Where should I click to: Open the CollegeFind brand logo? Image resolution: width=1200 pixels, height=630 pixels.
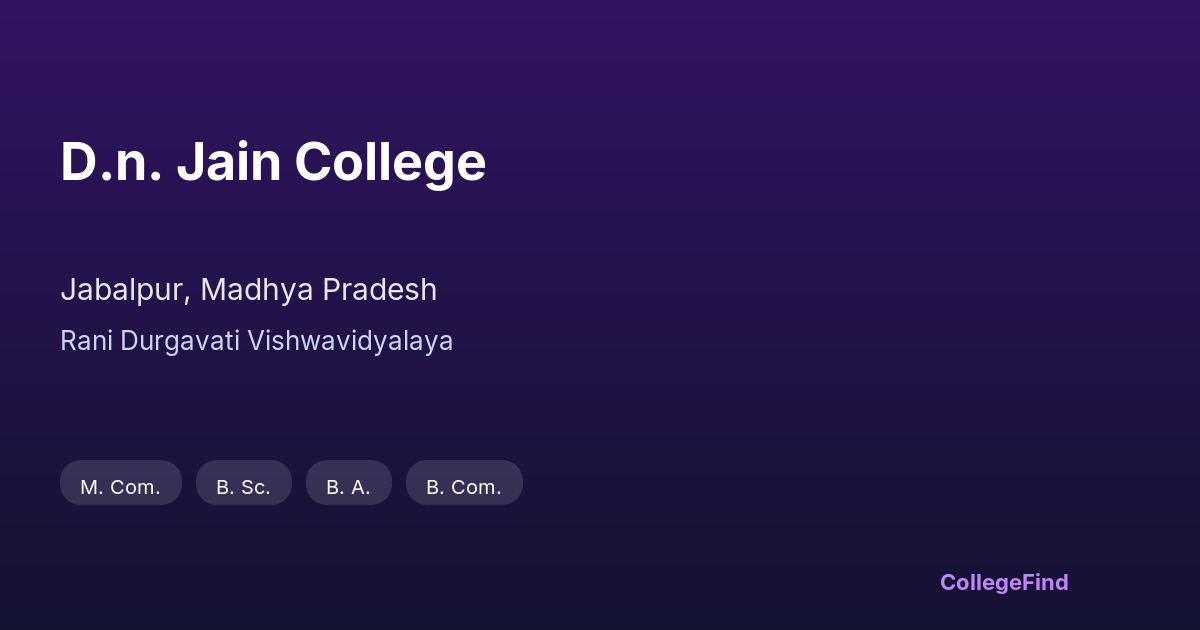click(x=1003, y=582)
